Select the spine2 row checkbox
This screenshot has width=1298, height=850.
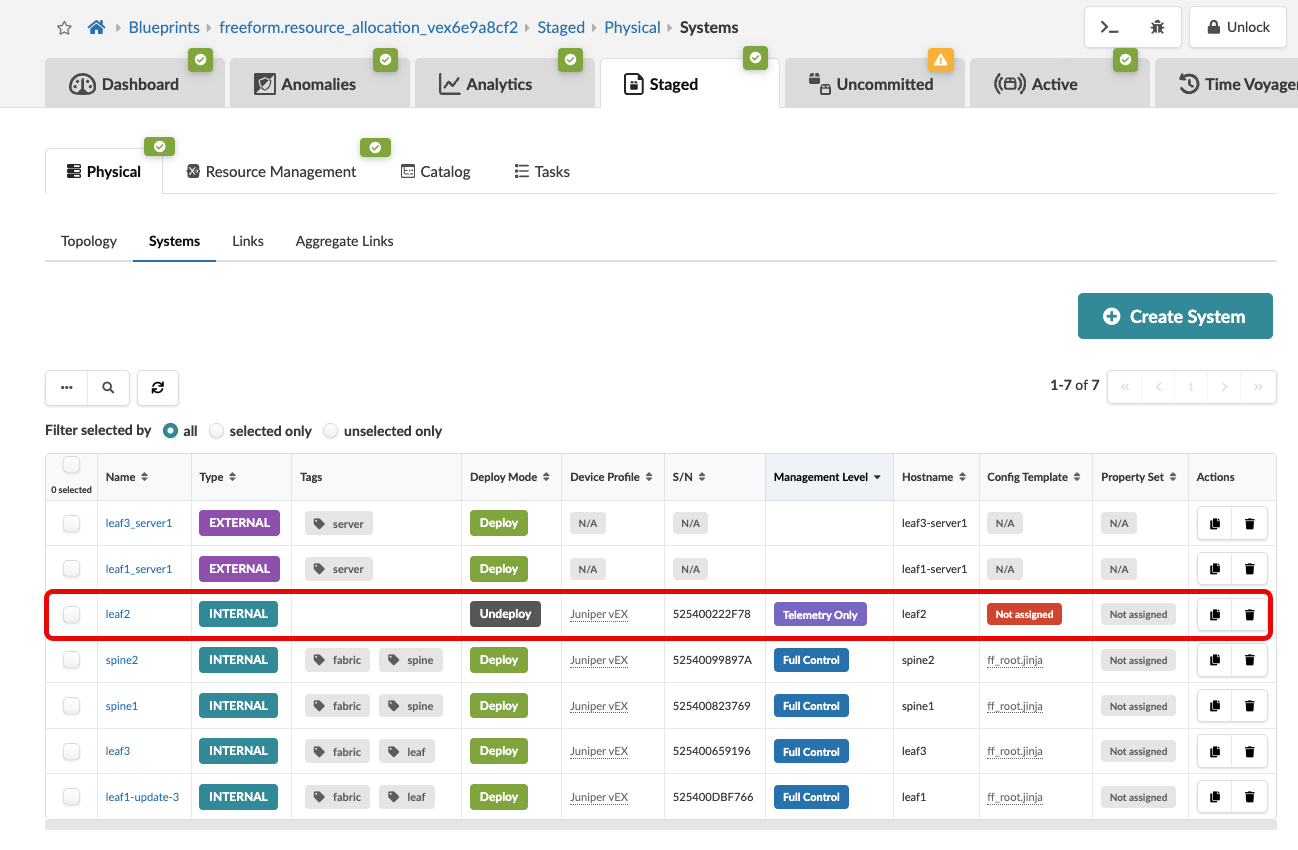tap(71, 660)
